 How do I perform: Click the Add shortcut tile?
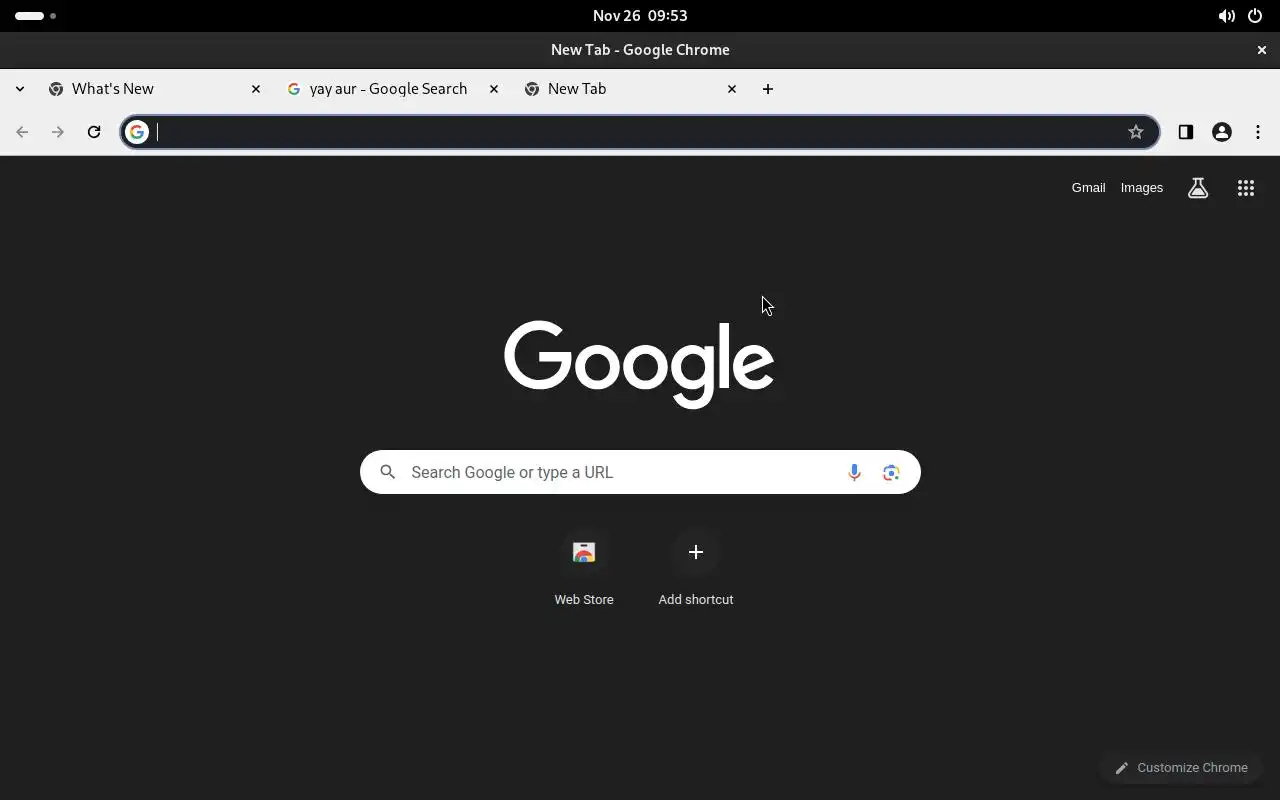point(696,568)
